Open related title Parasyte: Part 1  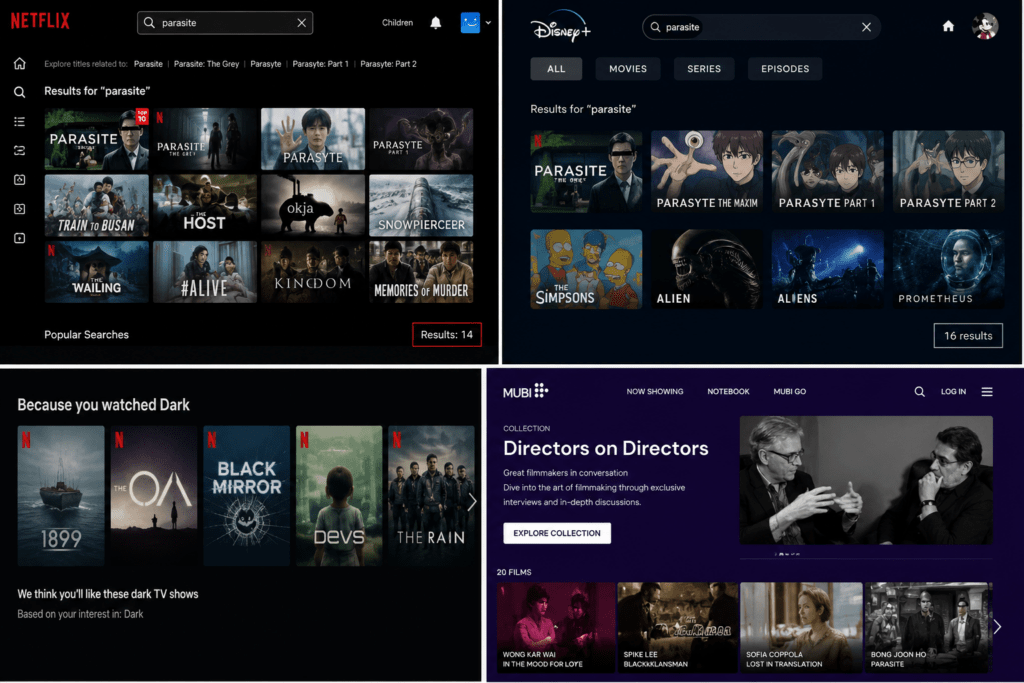coord(320,64)
